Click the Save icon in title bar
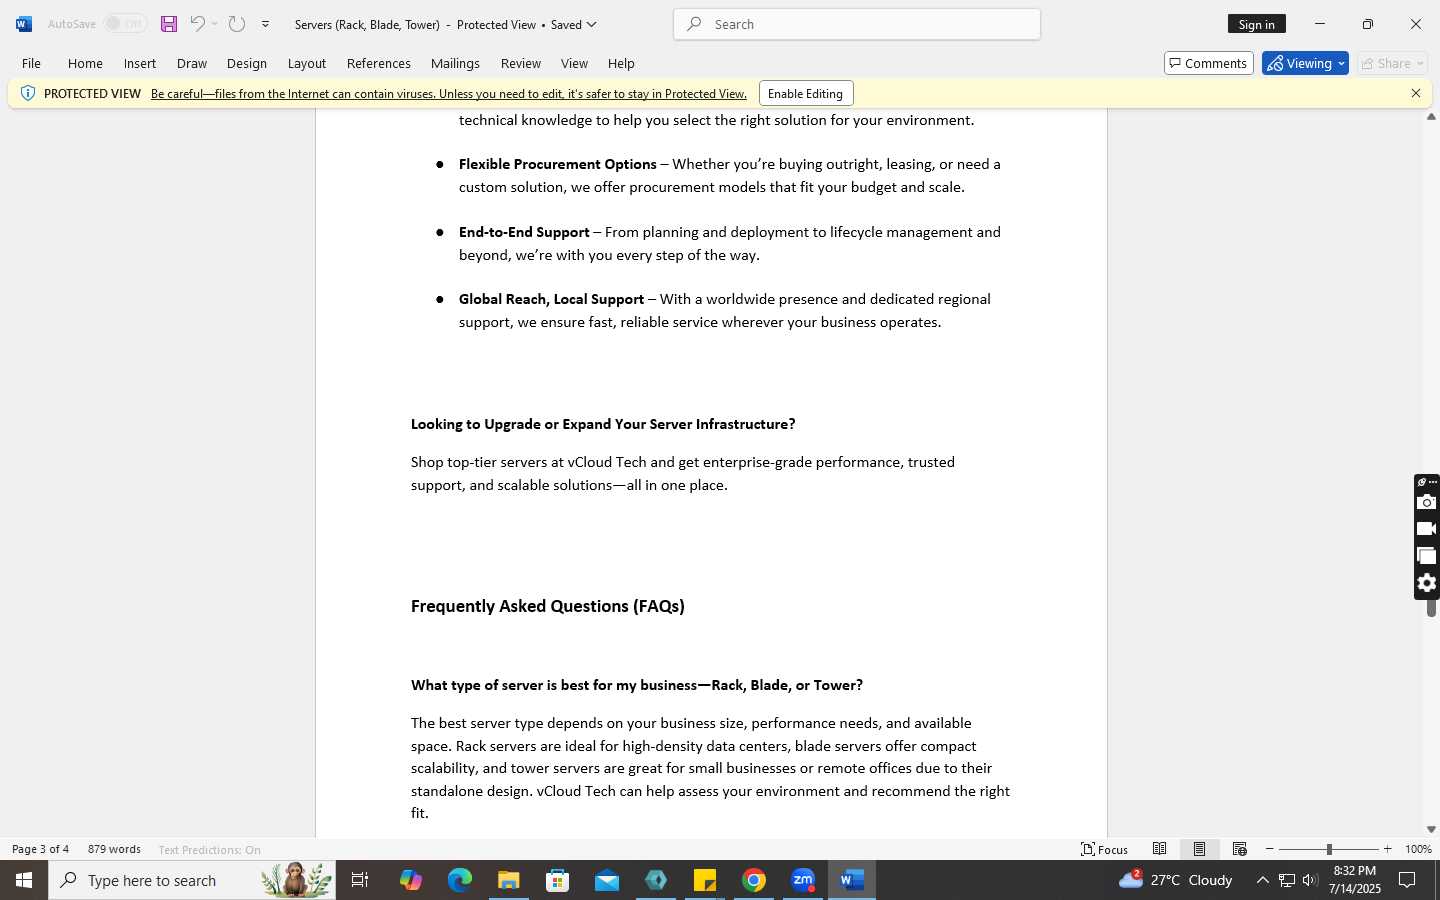The image size is (1440, 900). [169, 24]
